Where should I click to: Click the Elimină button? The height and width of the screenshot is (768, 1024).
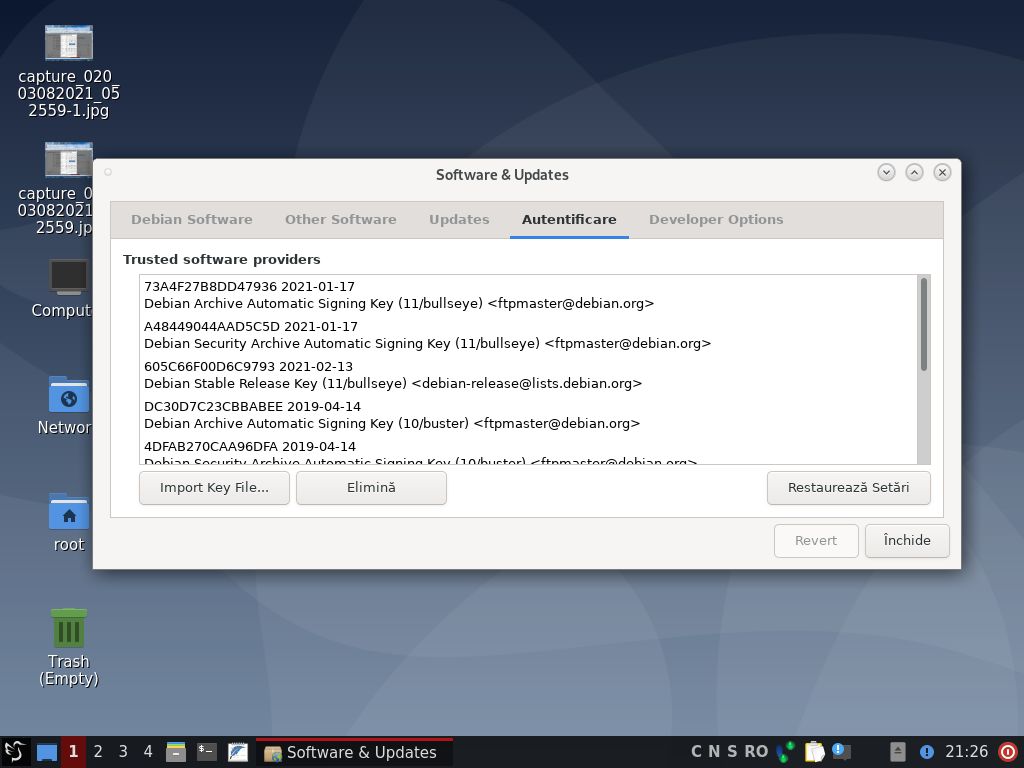click(371, 488)
